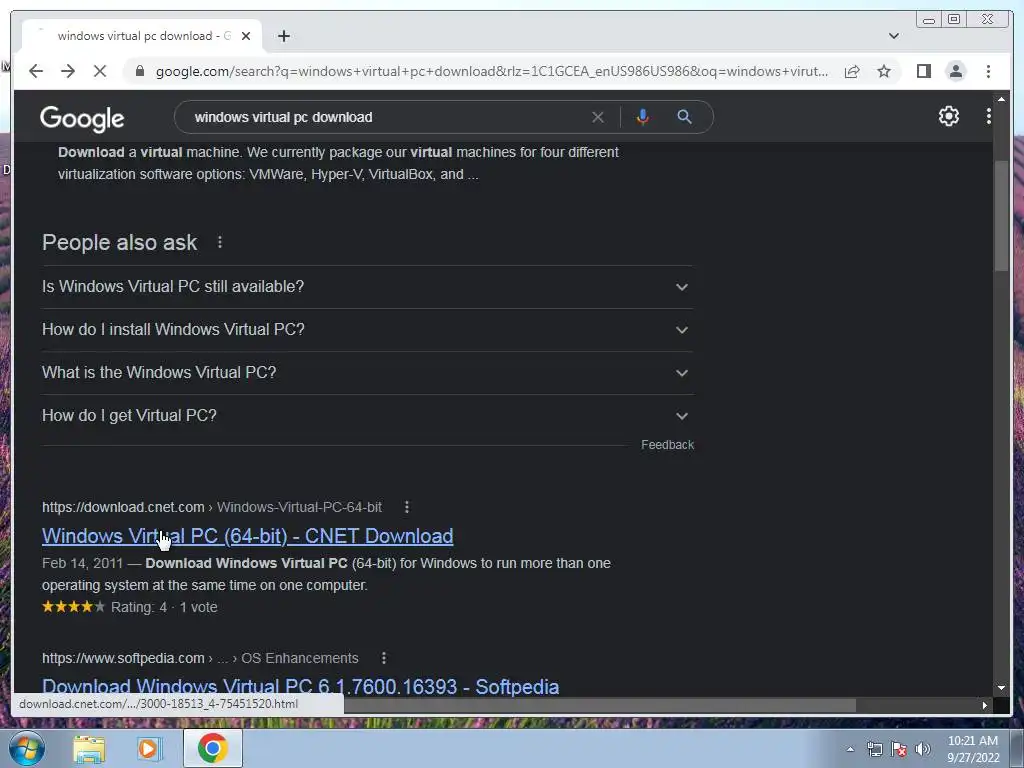Image resolution: width=1024 pixels, height=768 pixels.
Task: Open the Google page options dots
Action: (x=988, y=116)
